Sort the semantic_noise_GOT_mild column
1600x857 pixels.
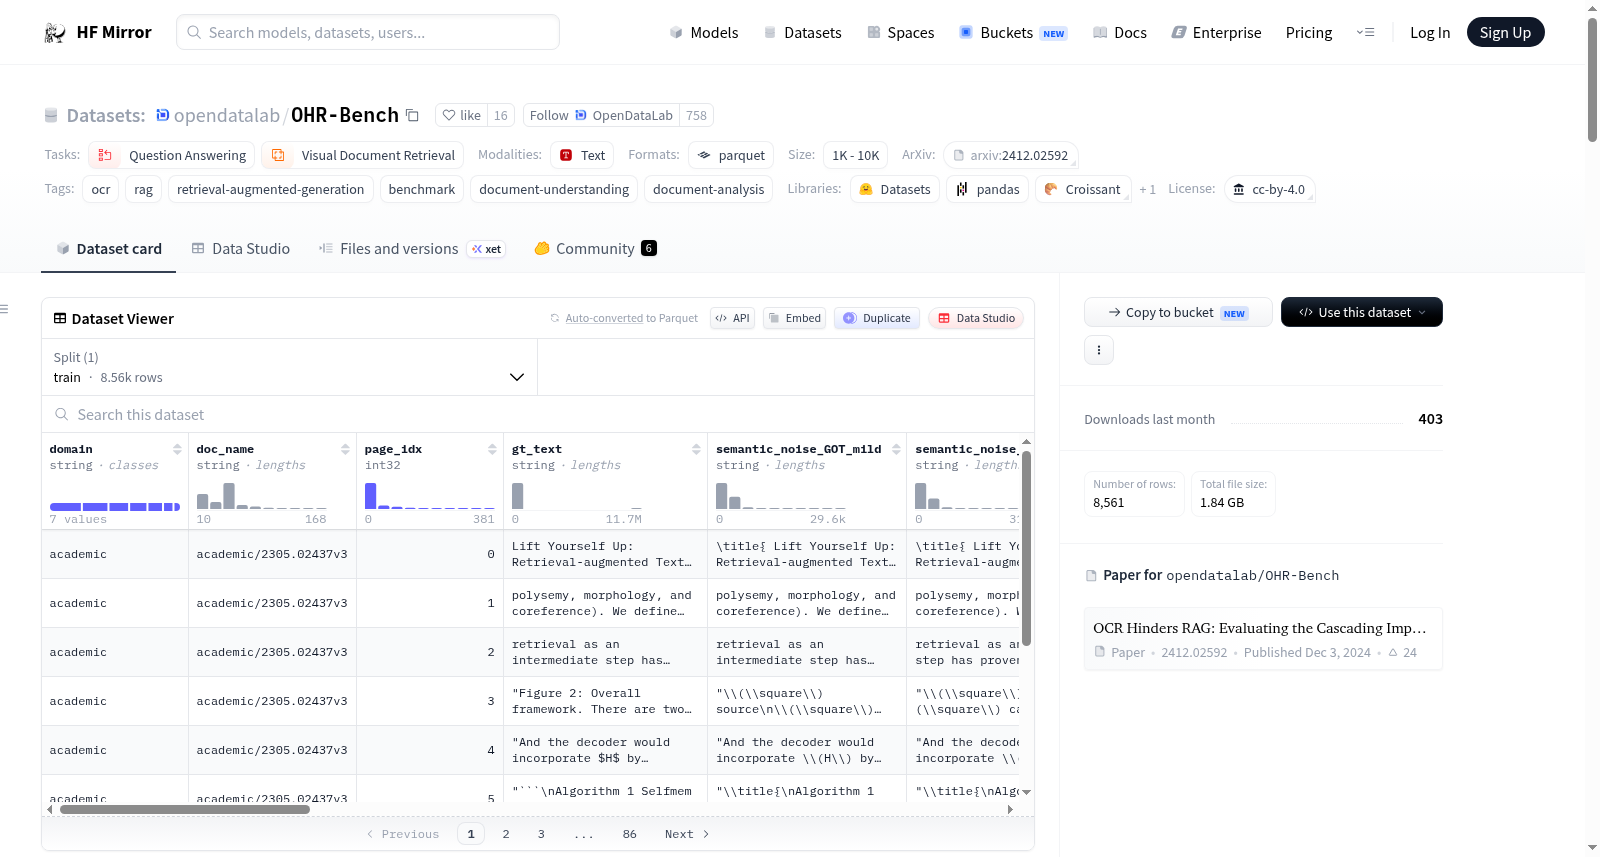(x=896, y=450)
